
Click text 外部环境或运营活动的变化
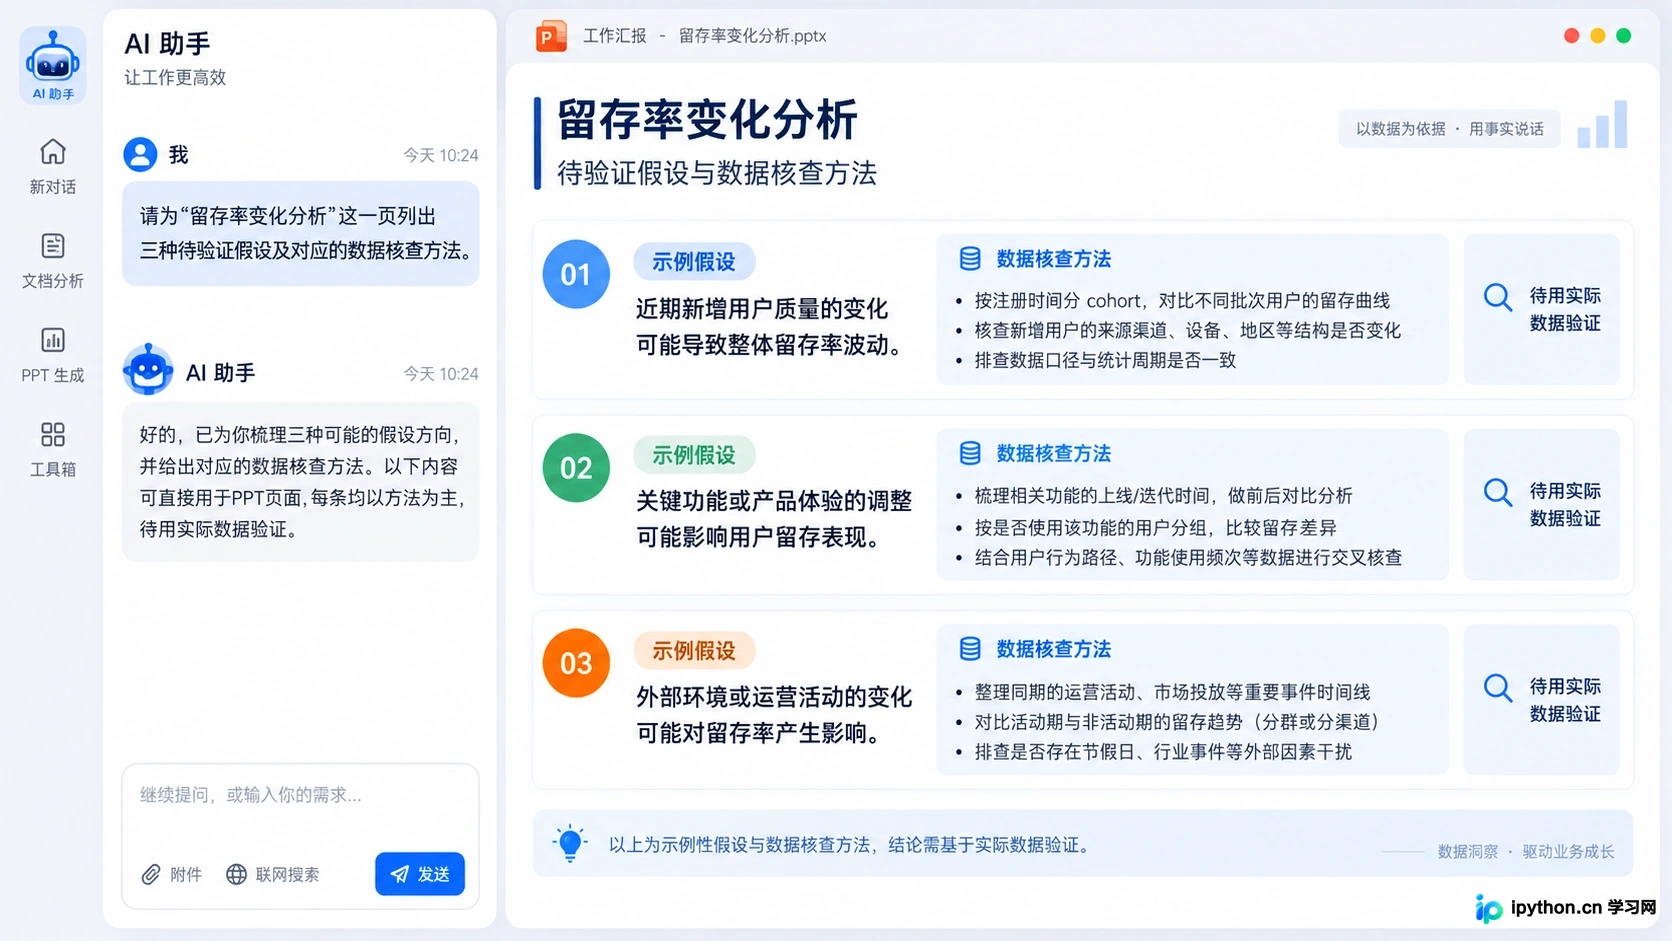[774, 697]
